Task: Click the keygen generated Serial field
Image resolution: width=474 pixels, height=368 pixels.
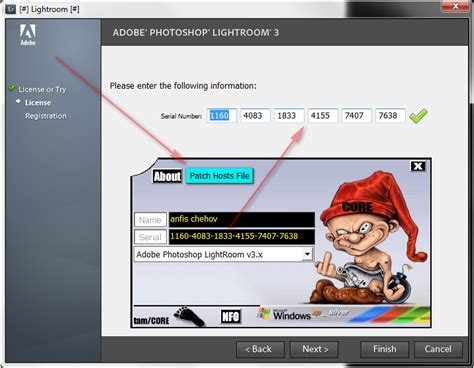Action: coord(242,237)
